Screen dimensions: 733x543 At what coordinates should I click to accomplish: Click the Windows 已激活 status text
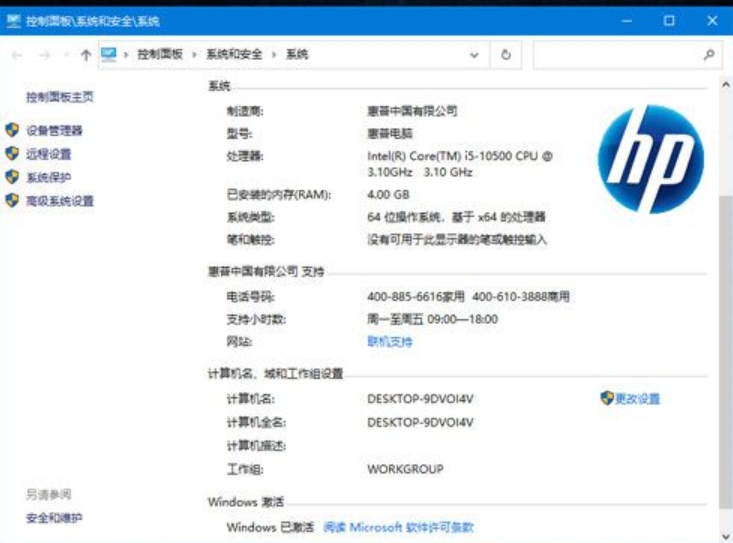click(x=270, y=527)
